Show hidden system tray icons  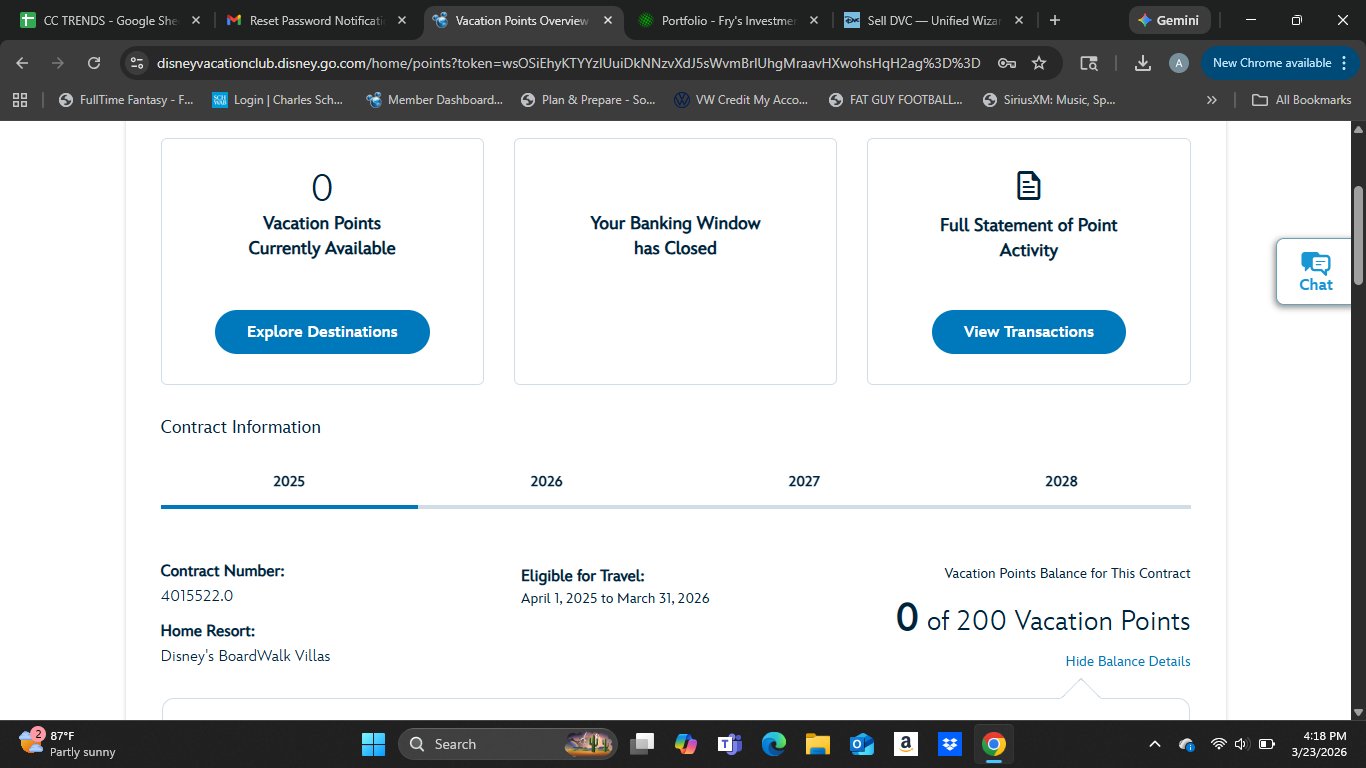point(1154,744)
